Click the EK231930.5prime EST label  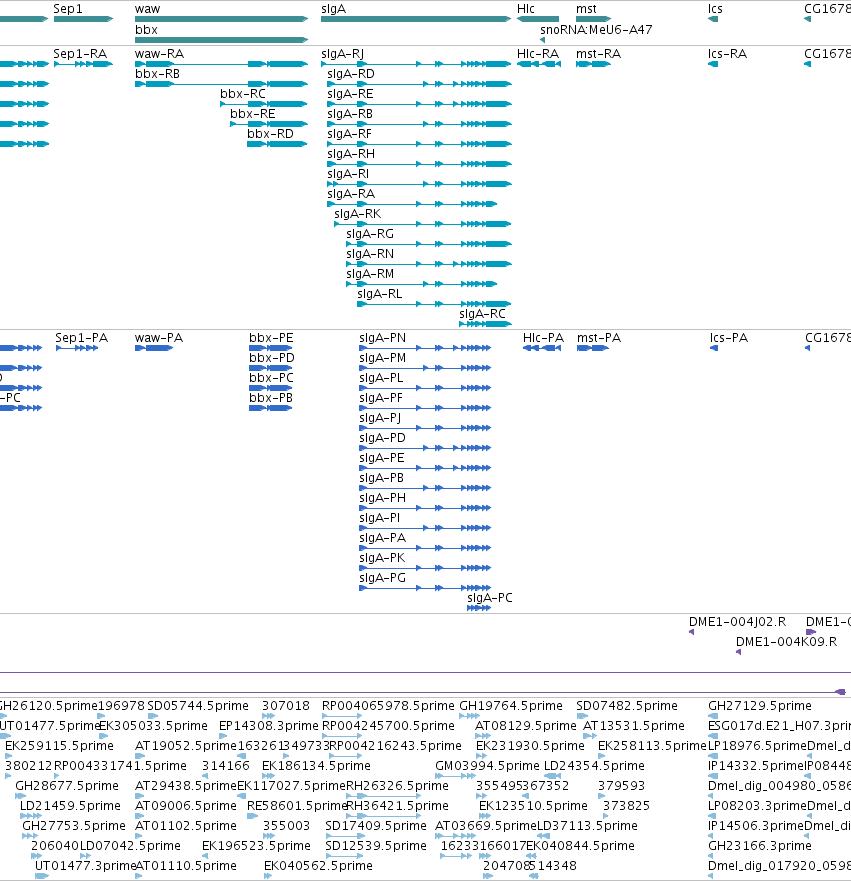(x=530, y=746)
